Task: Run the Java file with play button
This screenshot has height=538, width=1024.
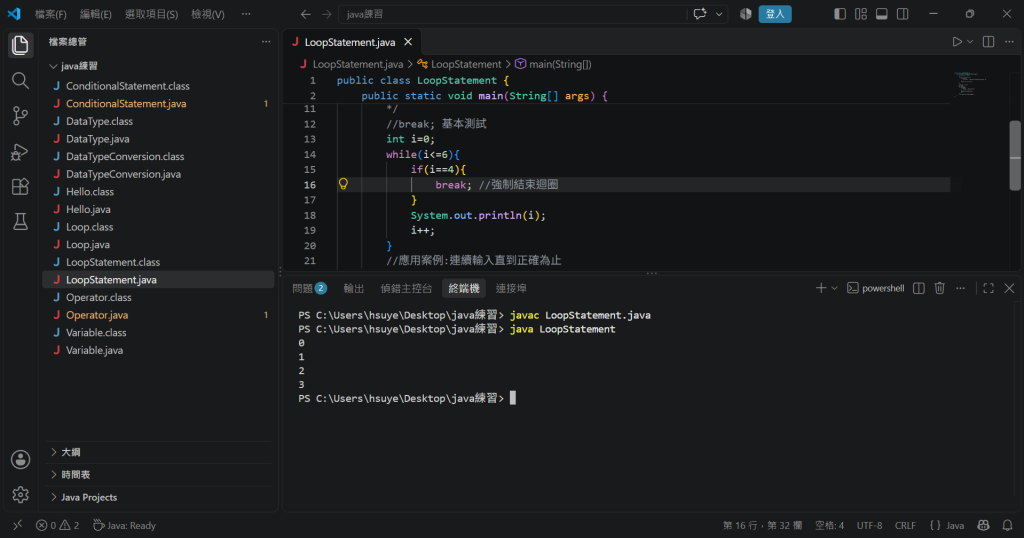Action: (957, 42)
